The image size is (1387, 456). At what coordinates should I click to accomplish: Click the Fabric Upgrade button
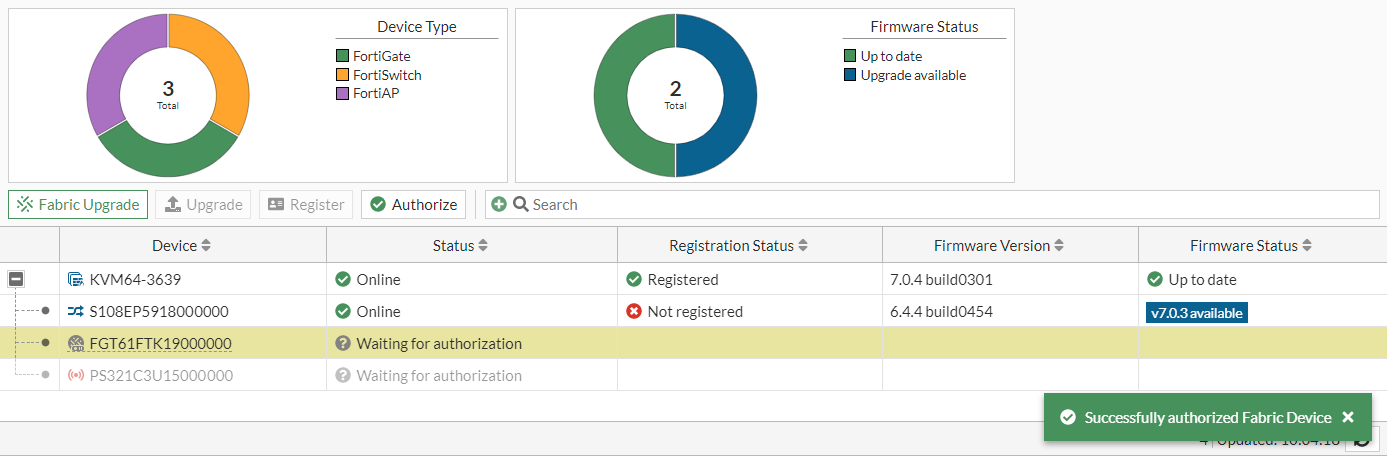(x=78, y=205)
